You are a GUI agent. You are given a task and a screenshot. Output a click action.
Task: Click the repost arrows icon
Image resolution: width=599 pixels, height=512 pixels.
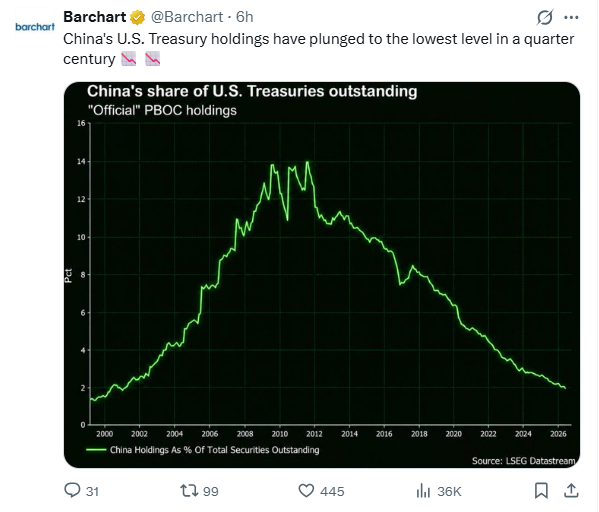pos(189,491)
